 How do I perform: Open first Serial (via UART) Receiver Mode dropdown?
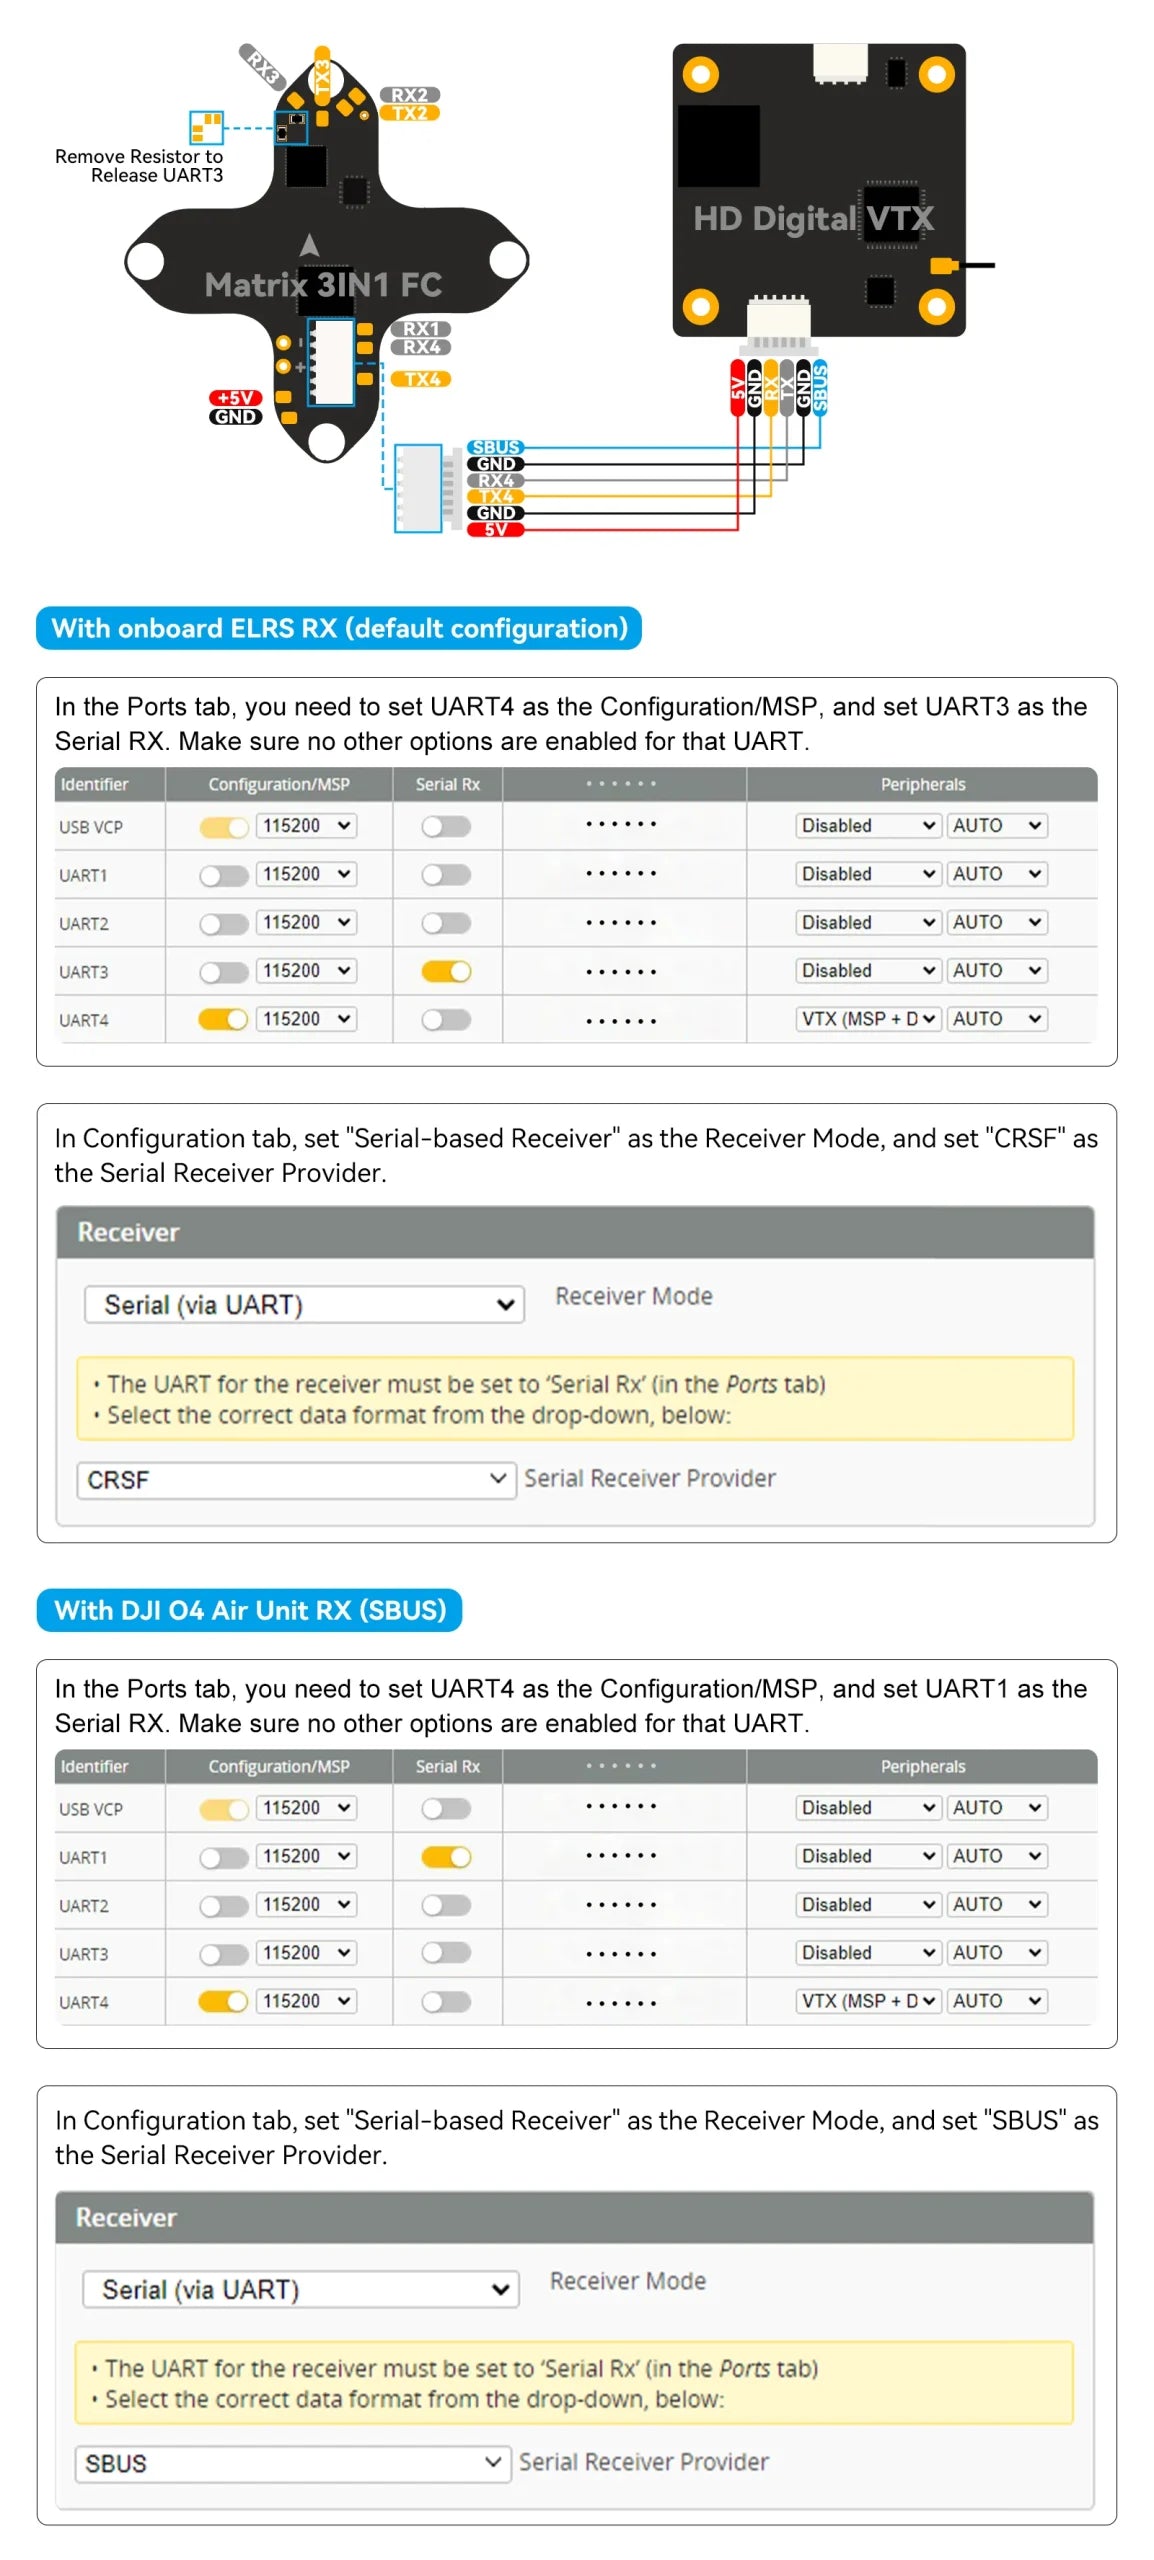[x=304, y=1305]
